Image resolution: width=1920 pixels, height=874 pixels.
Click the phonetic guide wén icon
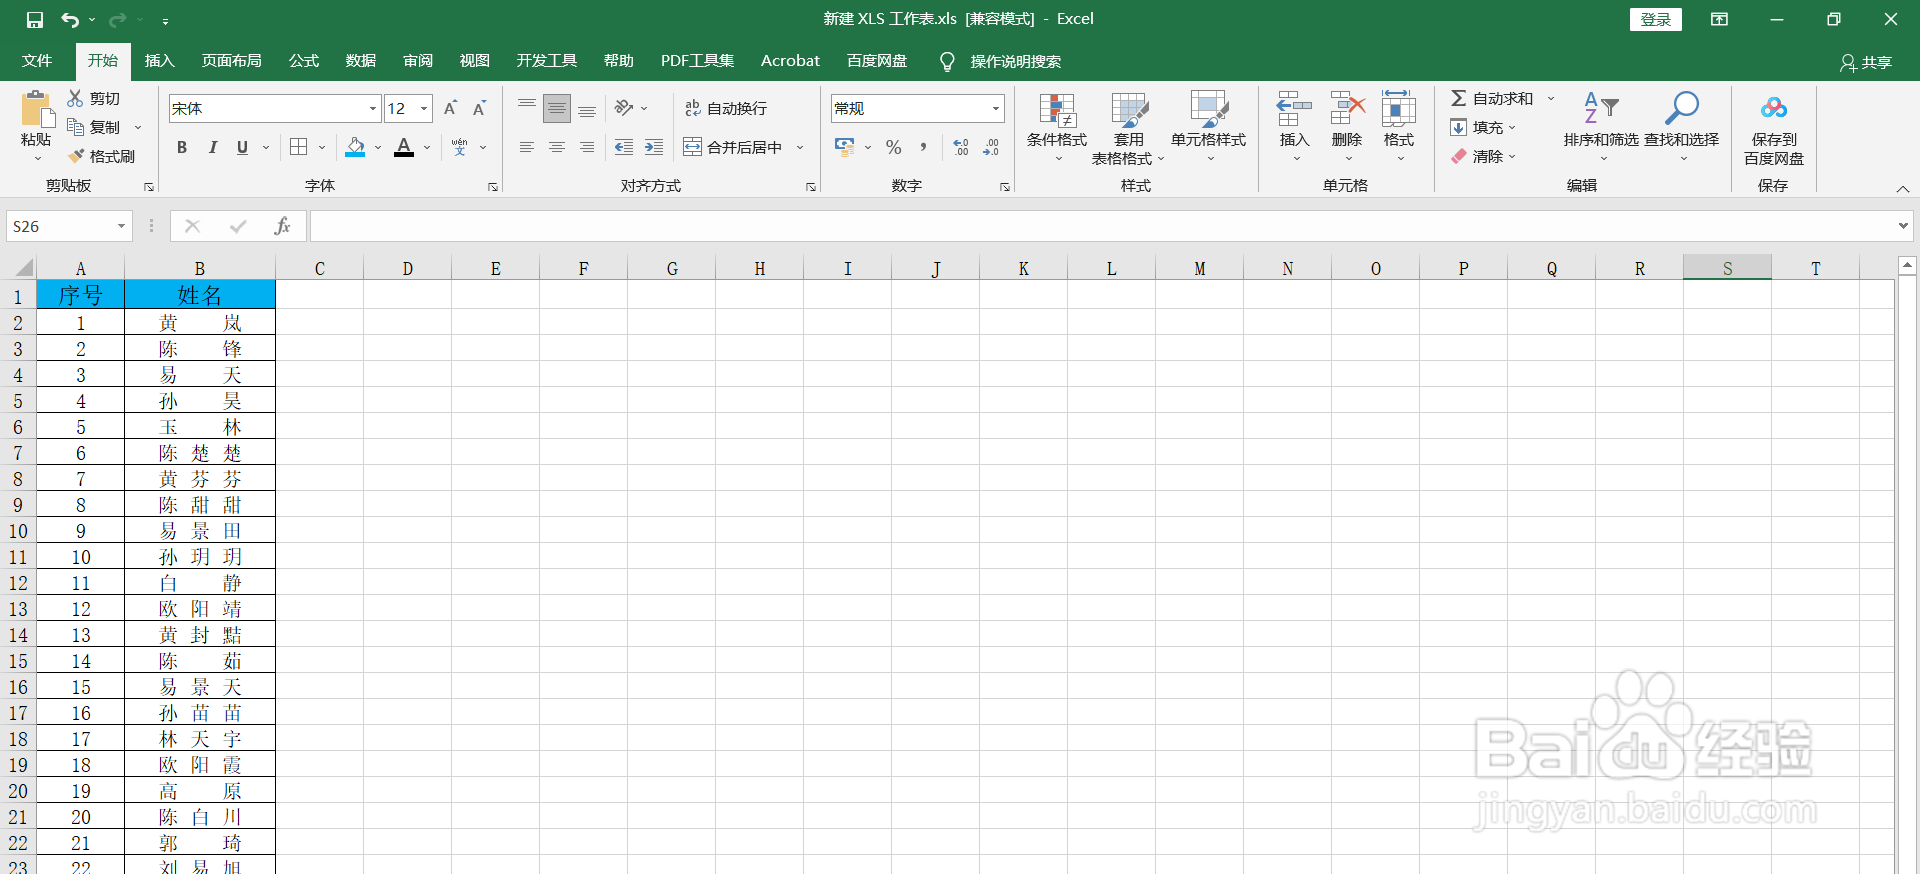pos(459,147)
